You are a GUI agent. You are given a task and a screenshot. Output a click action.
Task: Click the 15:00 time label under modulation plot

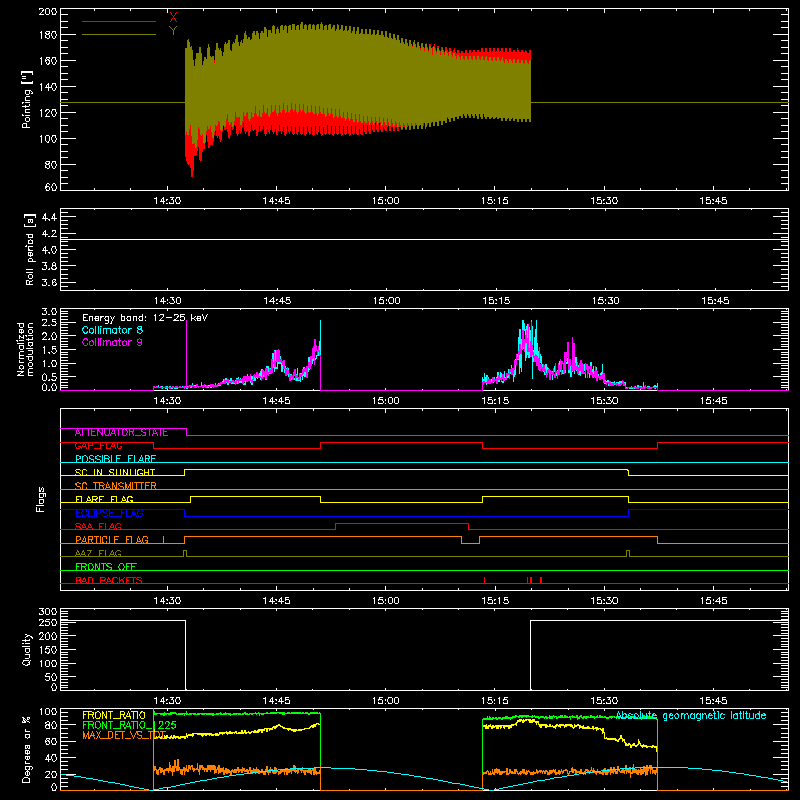(386, 401)
